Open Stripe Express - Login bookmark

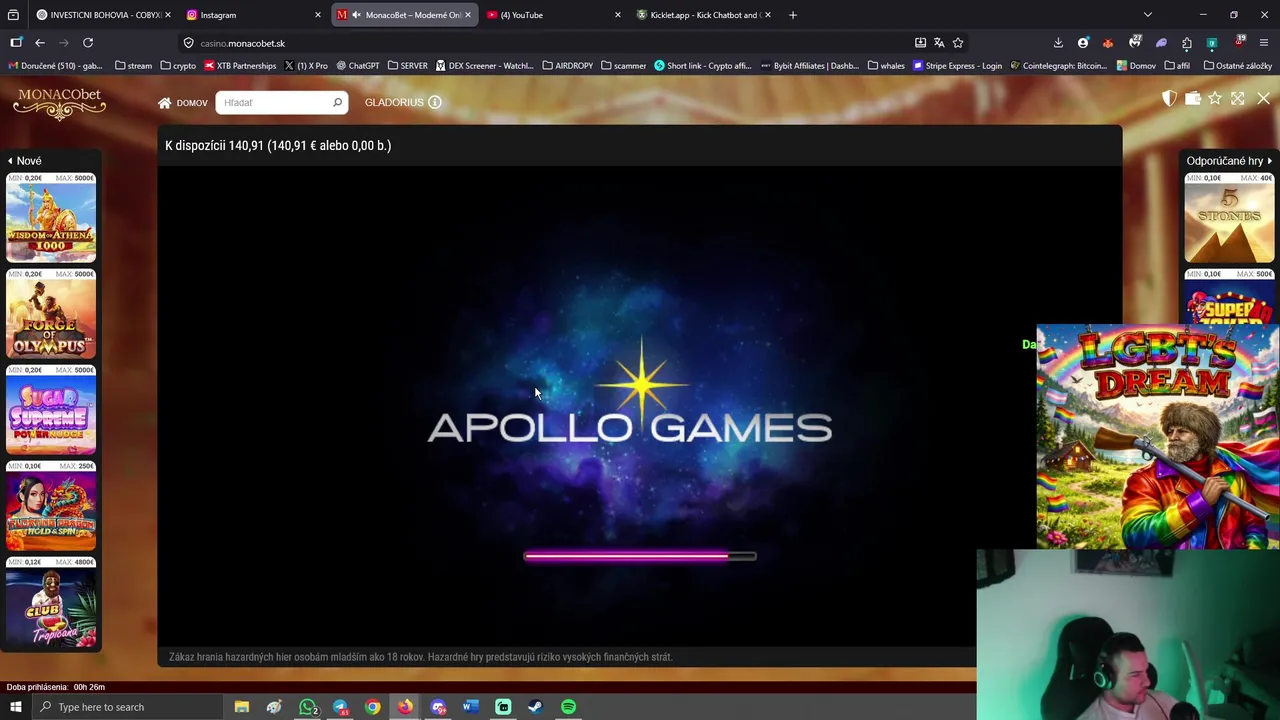tap(957, 66)
